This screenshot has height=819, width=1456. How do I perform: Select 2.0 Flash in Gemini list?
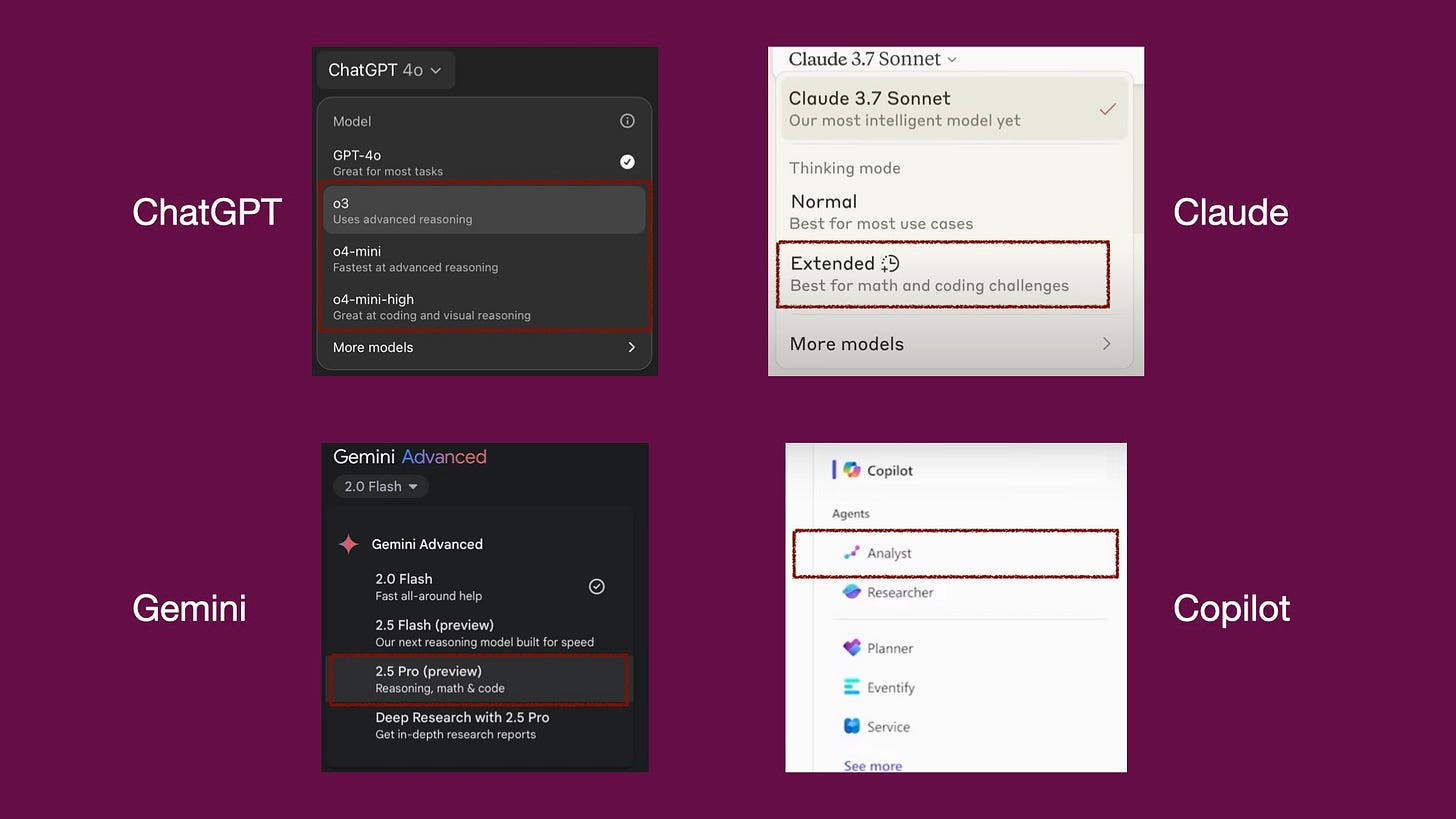480,586
